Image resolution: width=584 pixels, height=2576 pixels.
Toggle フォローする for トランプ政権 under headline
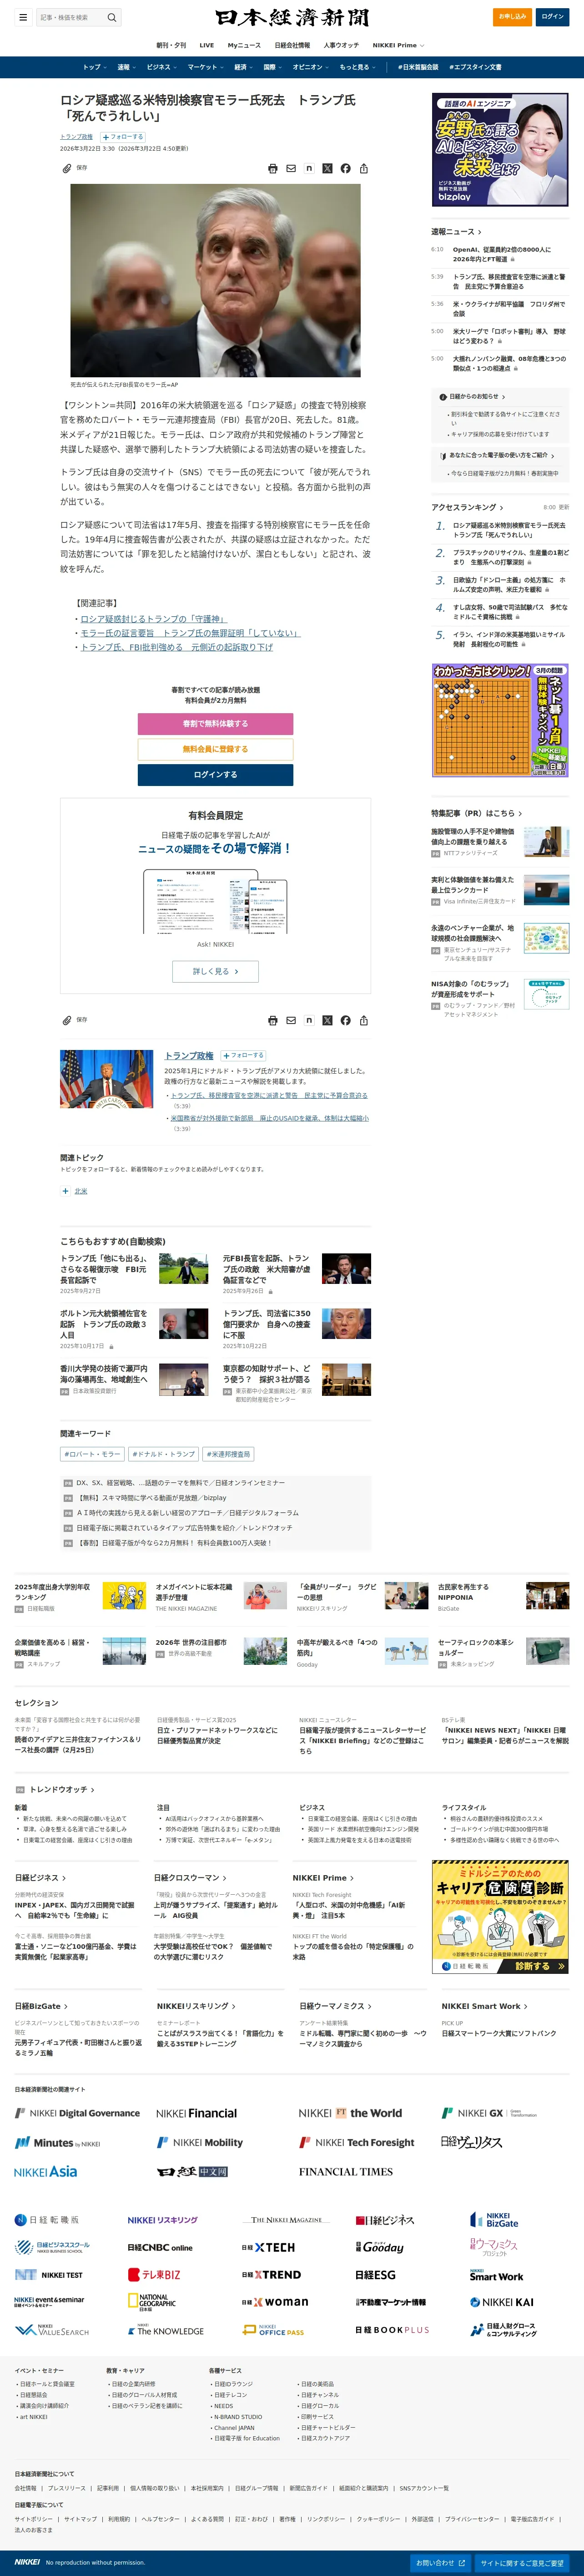click(x=123, y=137)
